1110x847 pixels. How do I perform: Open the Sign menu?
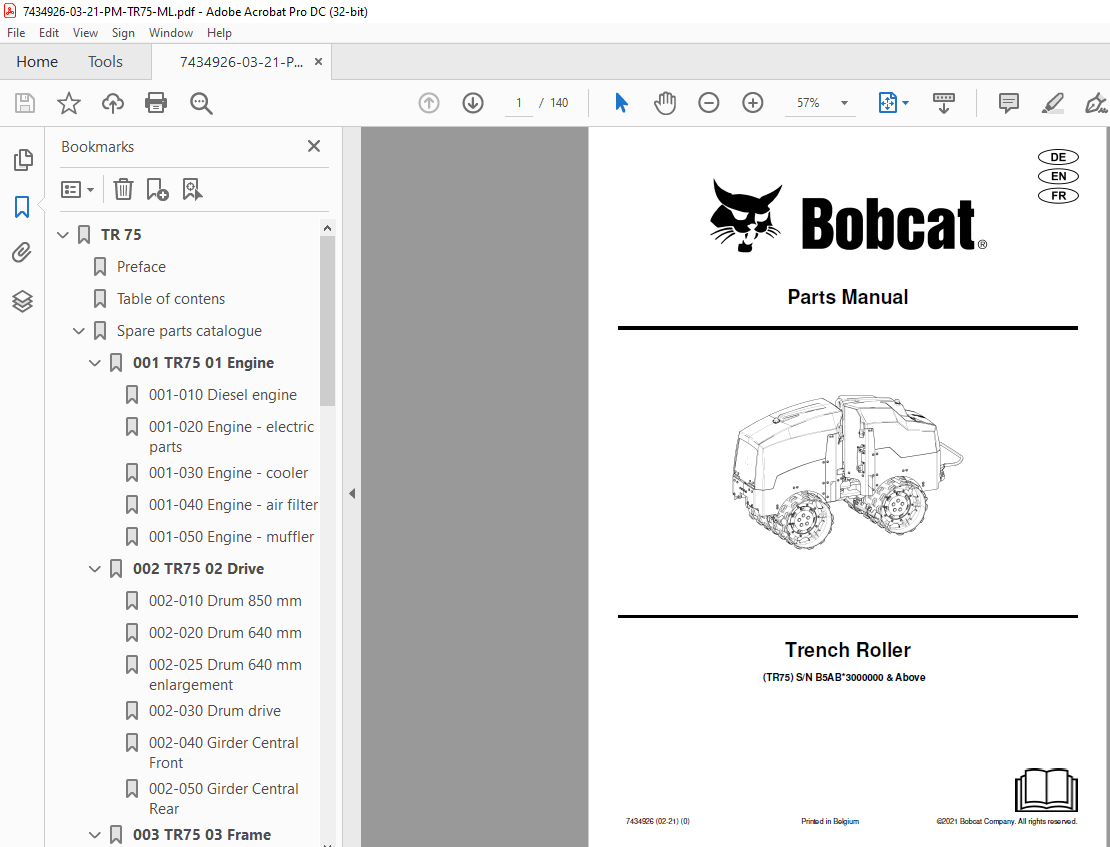(123, 33)
